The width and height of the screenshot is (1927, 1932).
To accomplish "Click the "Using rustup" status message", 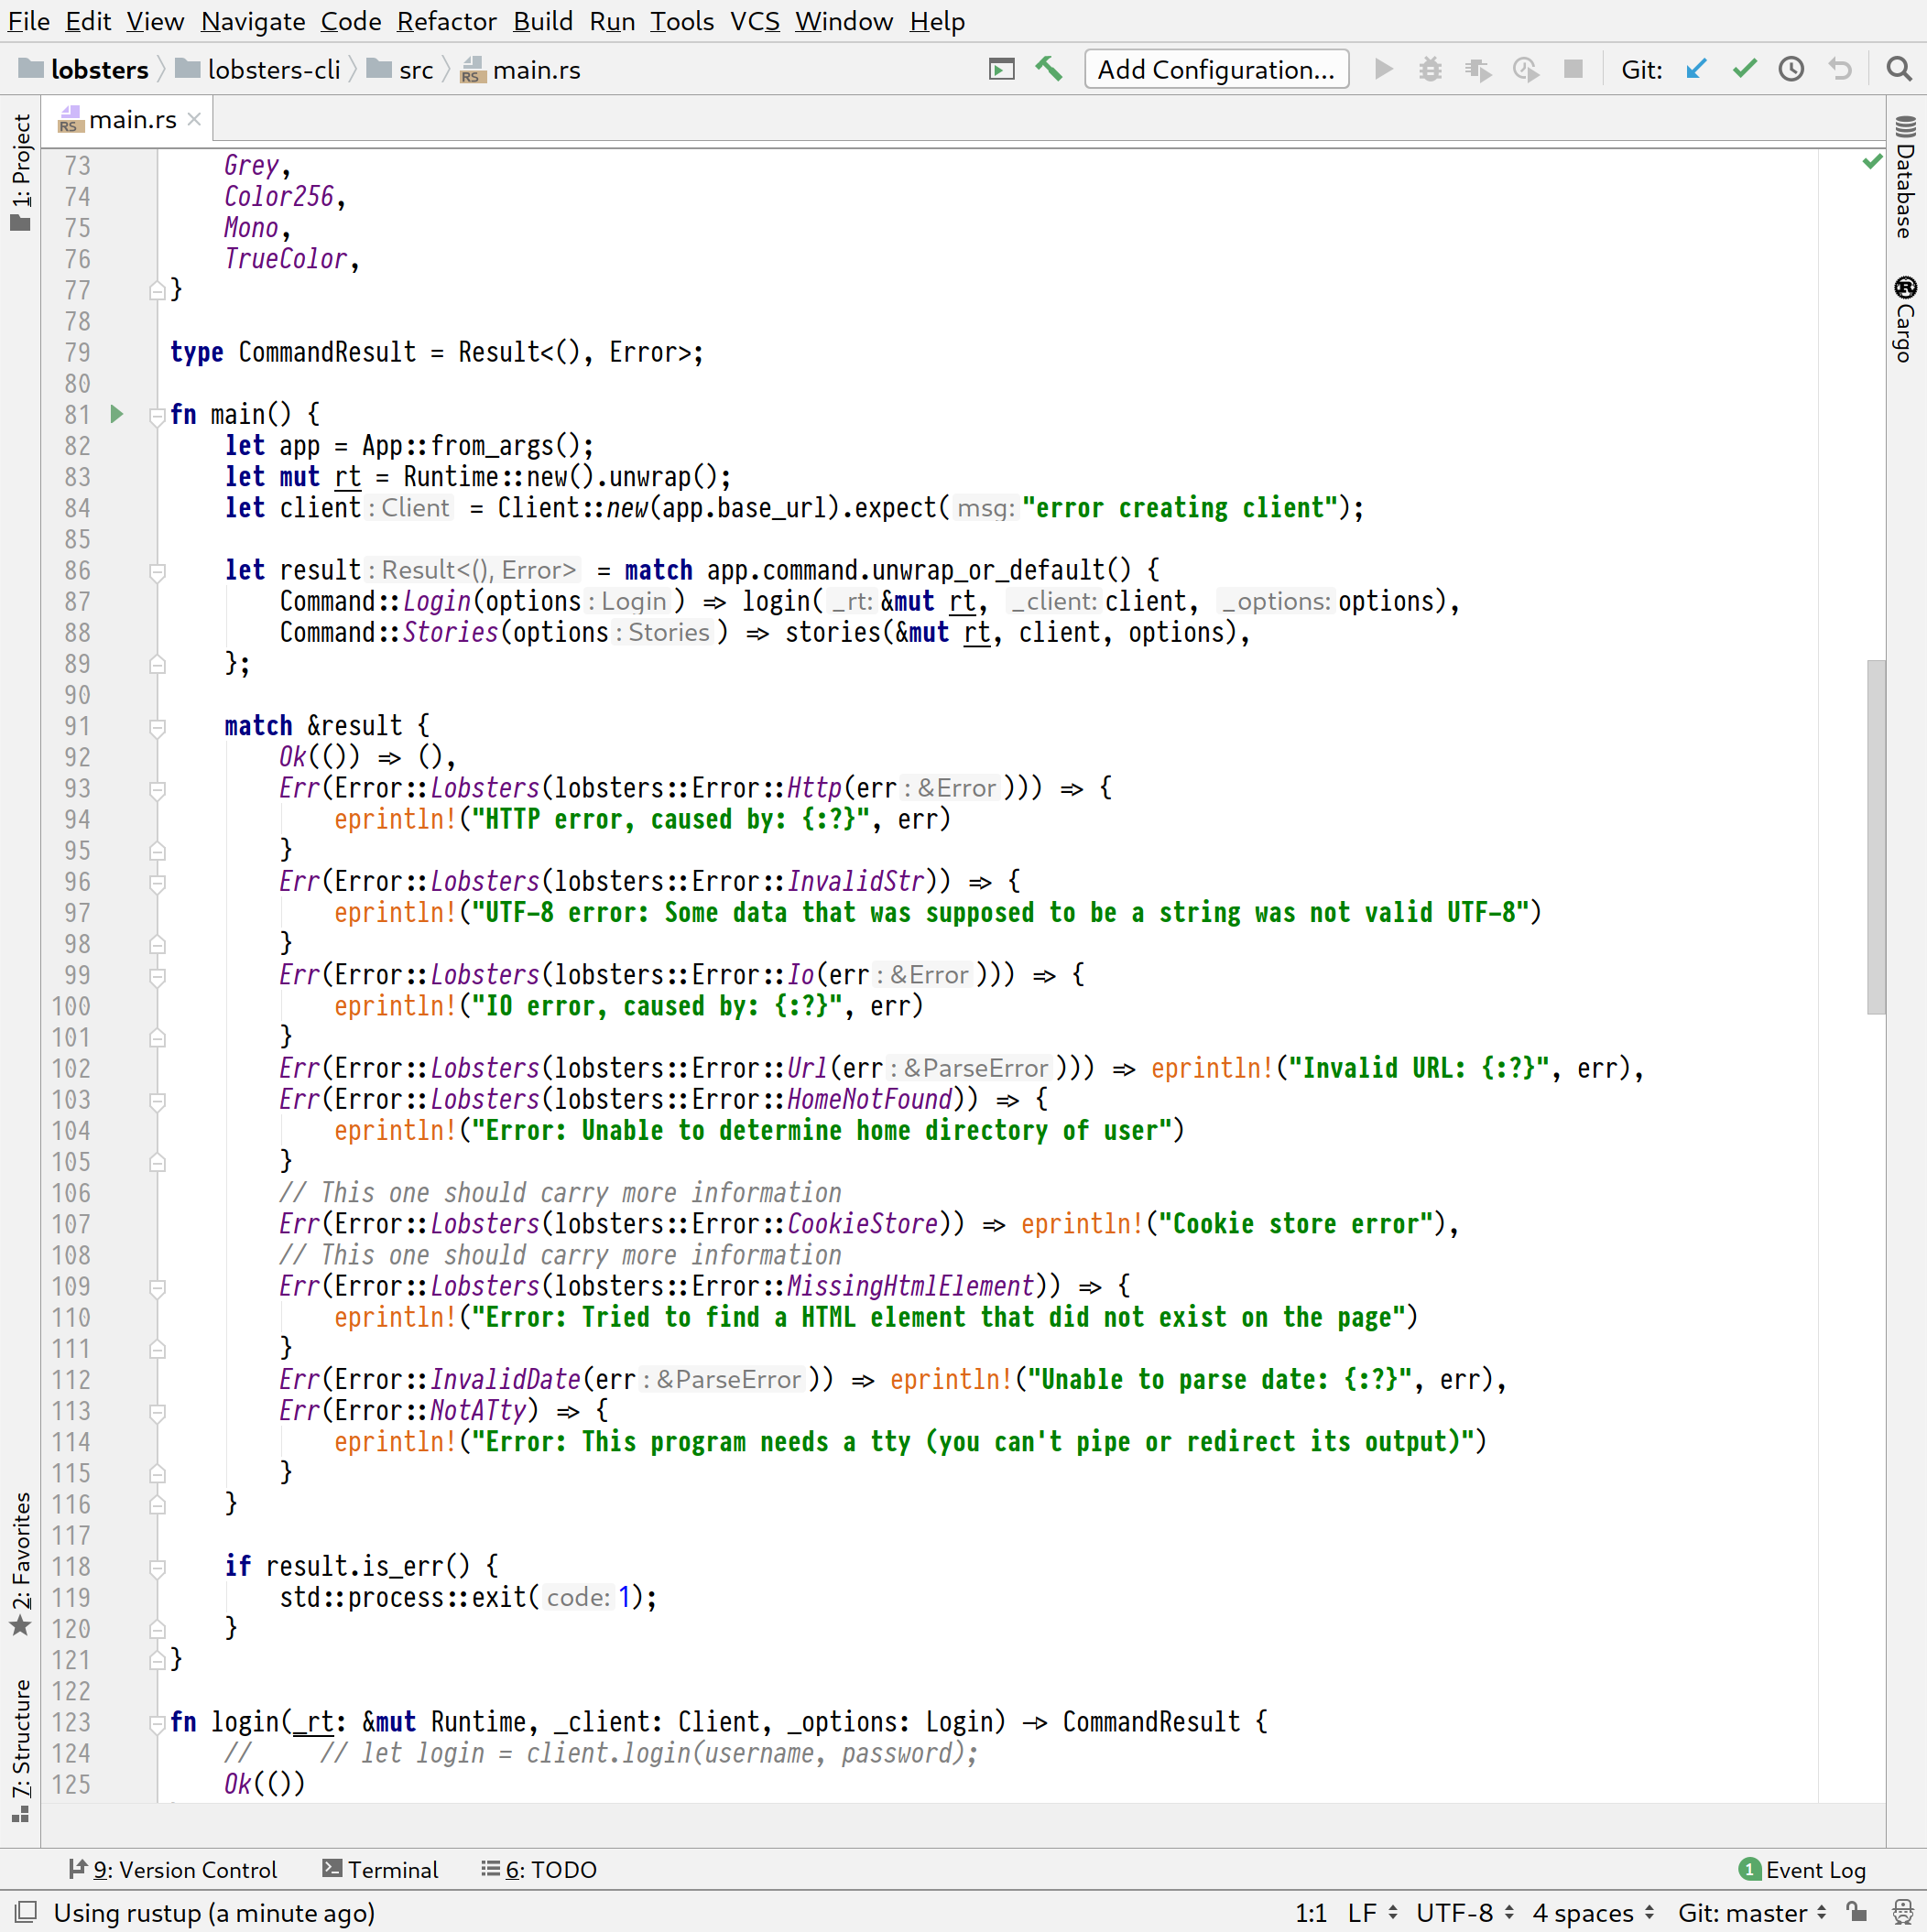I will 214,1912.
